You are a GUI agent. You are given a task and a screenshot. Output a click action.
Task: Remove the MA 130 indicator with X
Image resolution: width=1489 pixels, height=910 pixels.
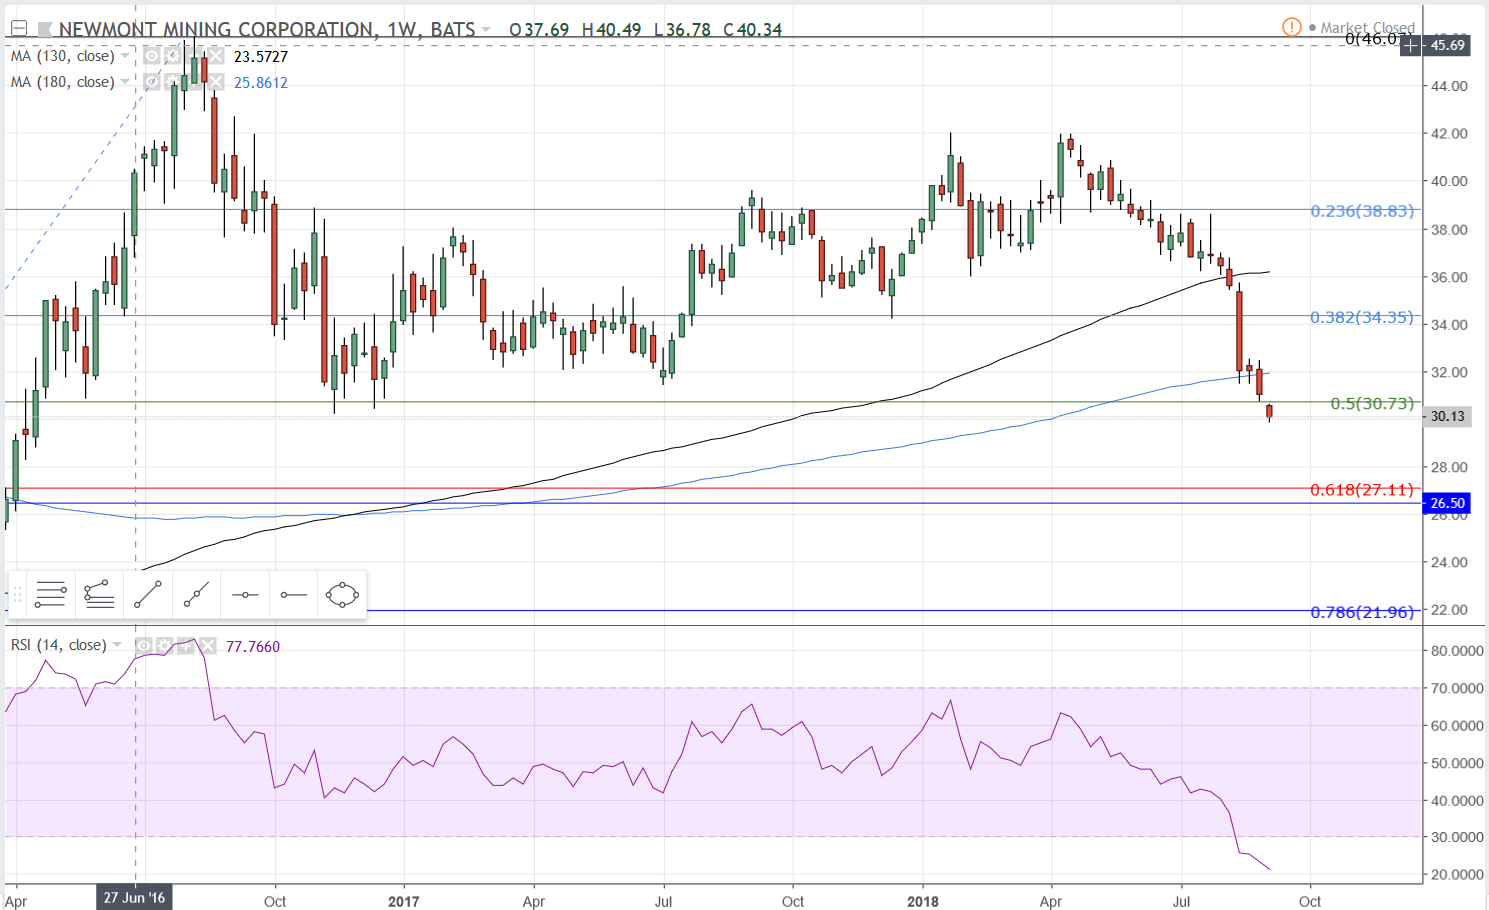(x=216, y=56)
